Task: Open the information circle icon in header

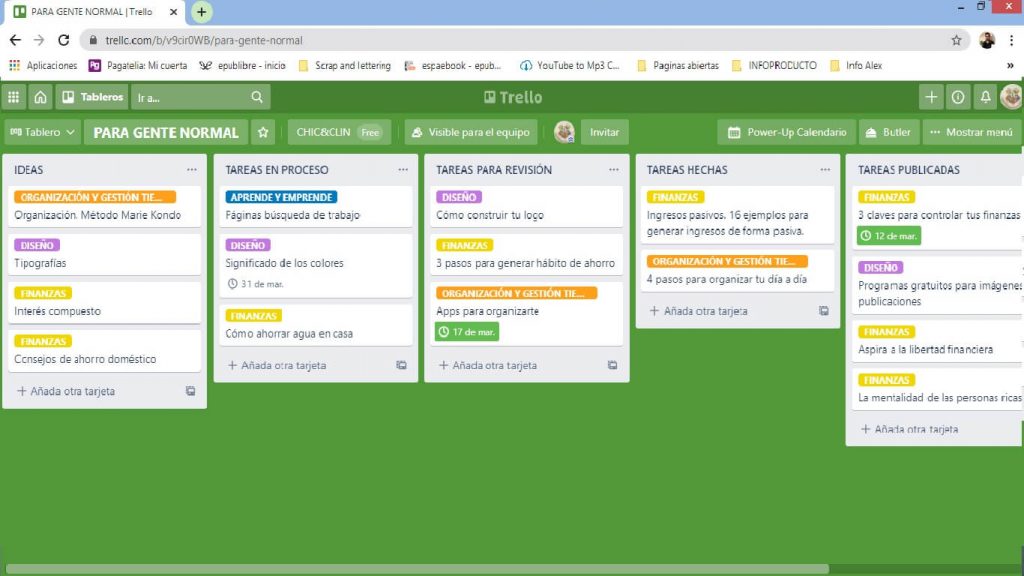Action: click(959, 96)
